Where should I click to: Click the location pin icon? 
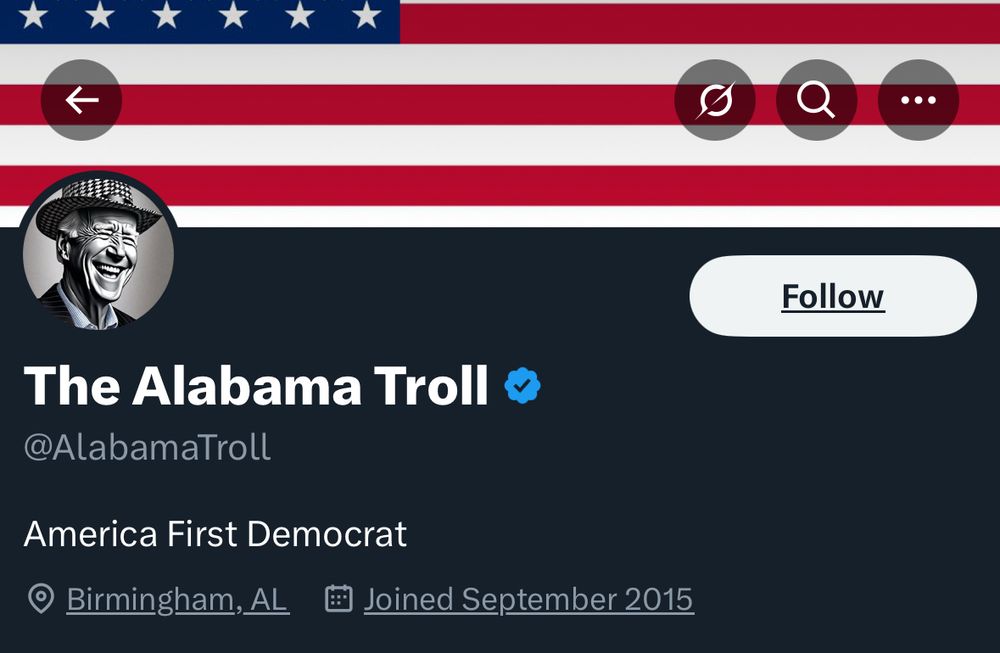click(40, 599)
